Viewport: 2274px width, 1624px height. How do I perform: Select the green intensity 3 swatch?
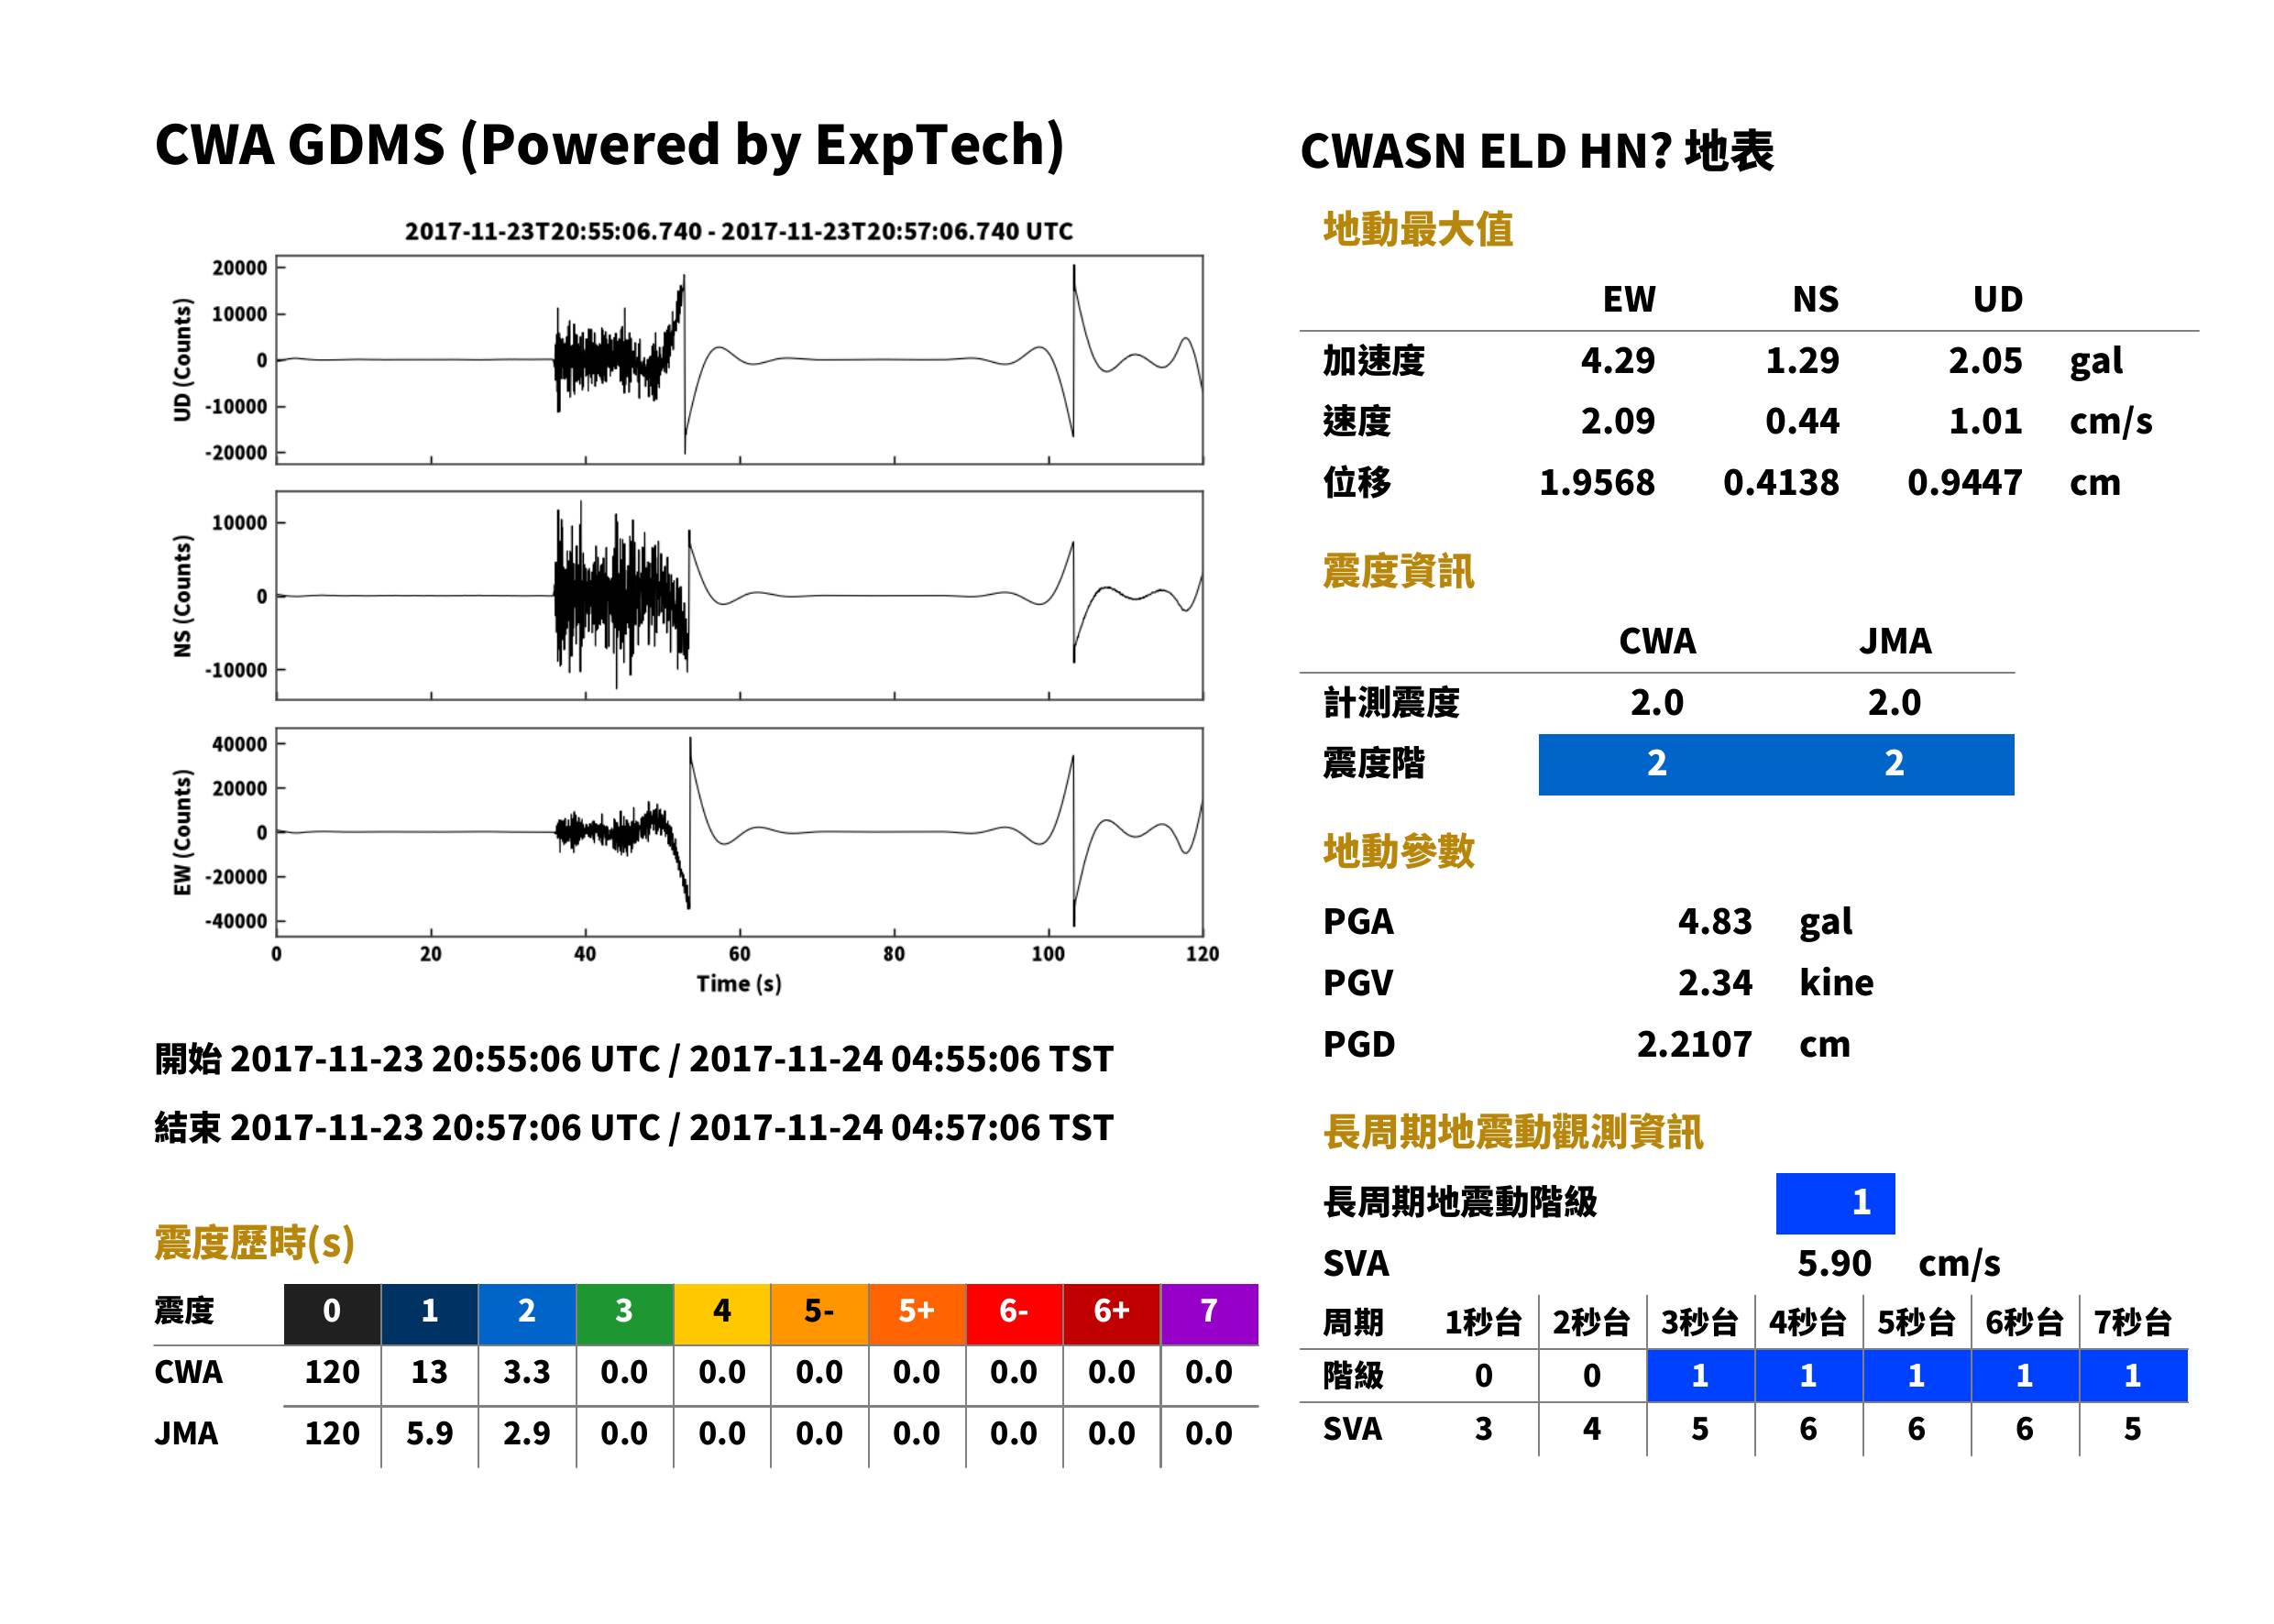[625, 1314]
